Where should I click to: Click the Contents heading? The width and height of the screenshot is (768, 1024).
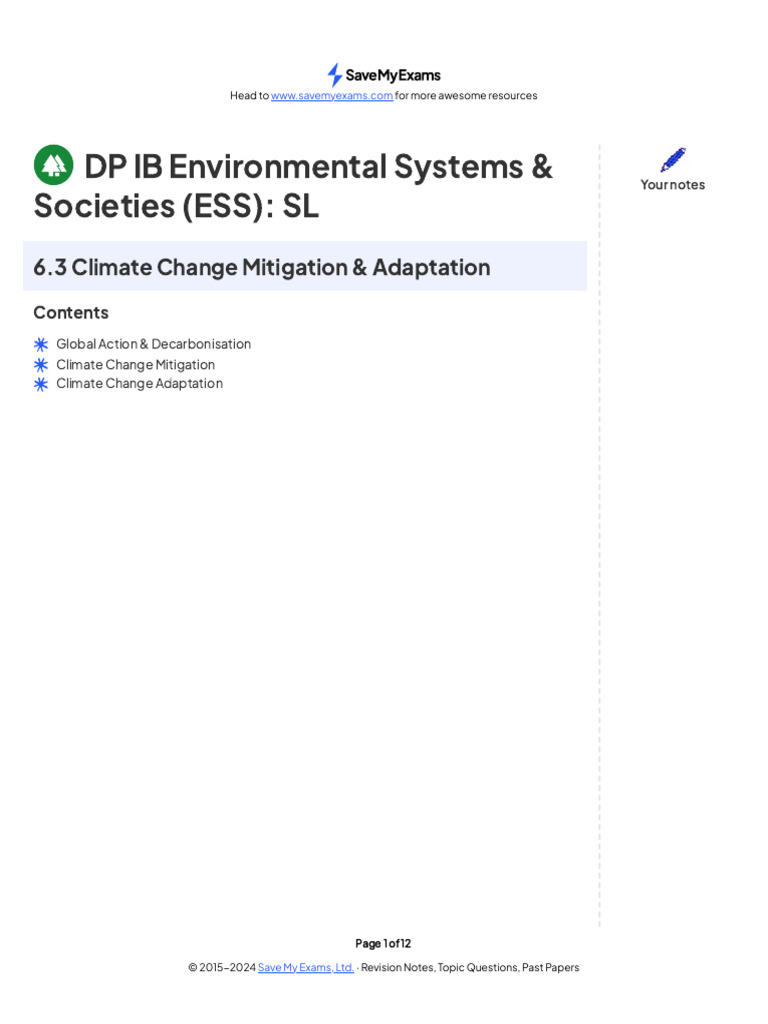pos(71,313)
